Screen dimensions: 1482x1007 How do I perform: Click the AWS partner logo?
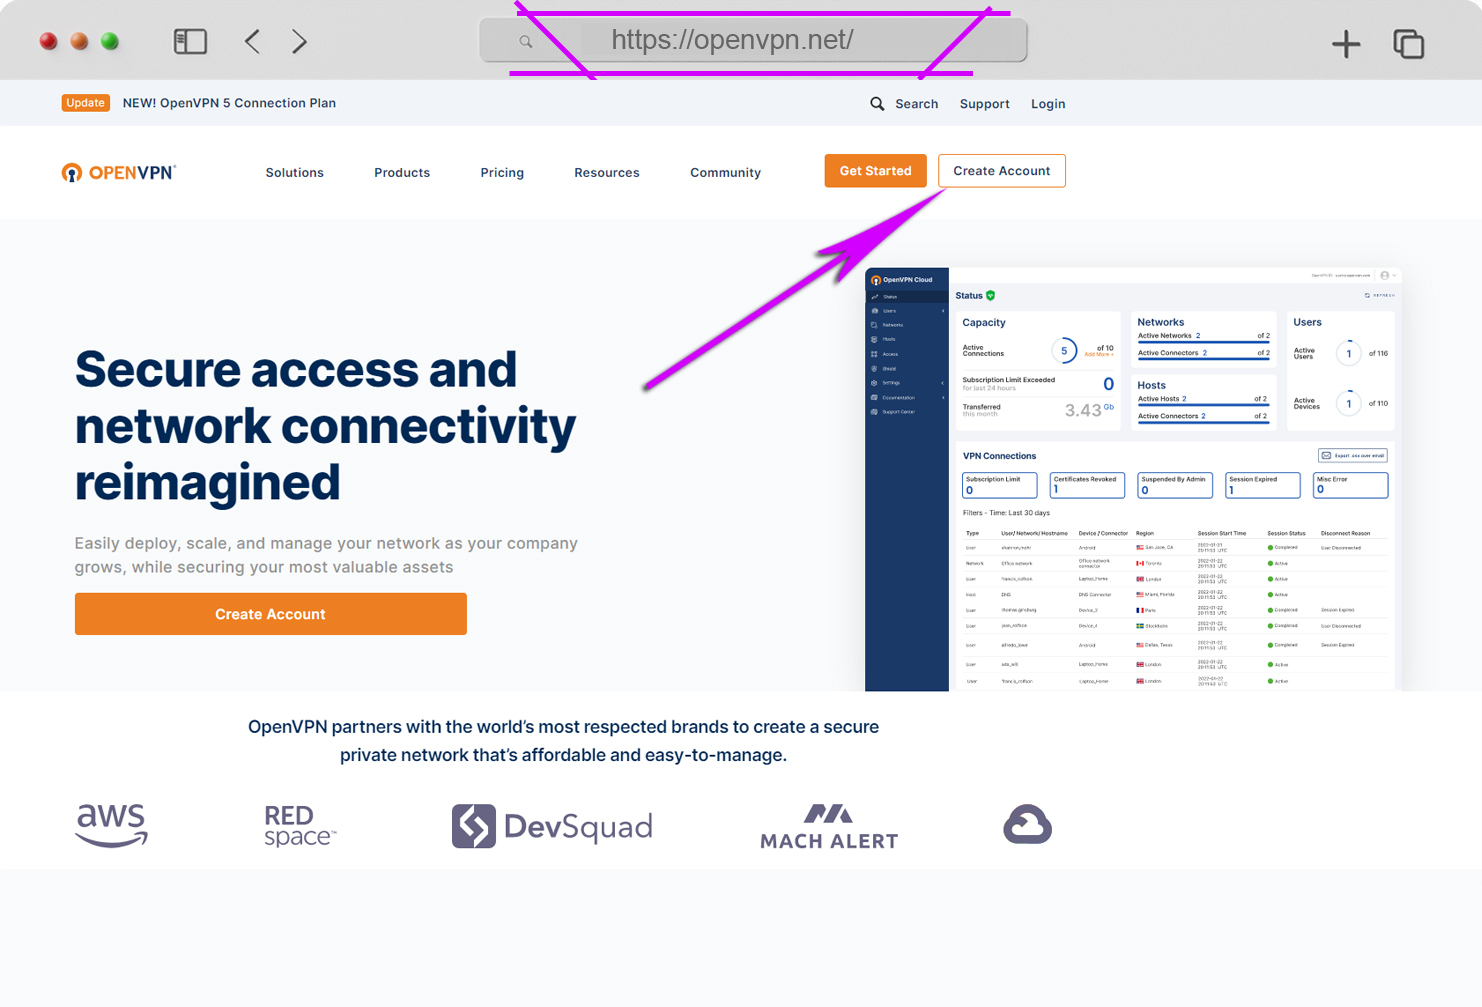(x=112, y=826)
